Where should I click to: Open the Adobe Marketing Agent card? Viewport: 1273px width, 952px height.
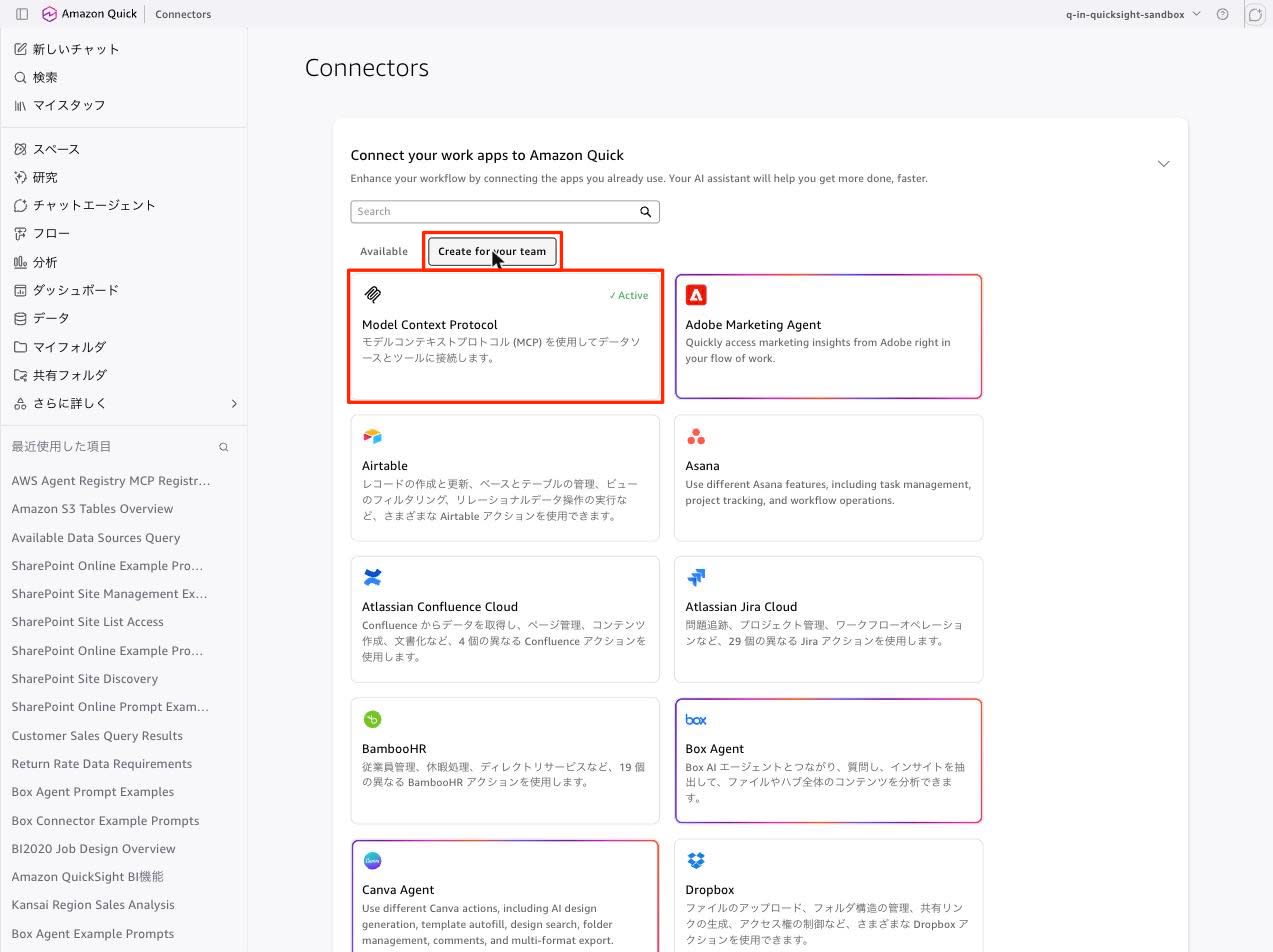pos(829,336)
